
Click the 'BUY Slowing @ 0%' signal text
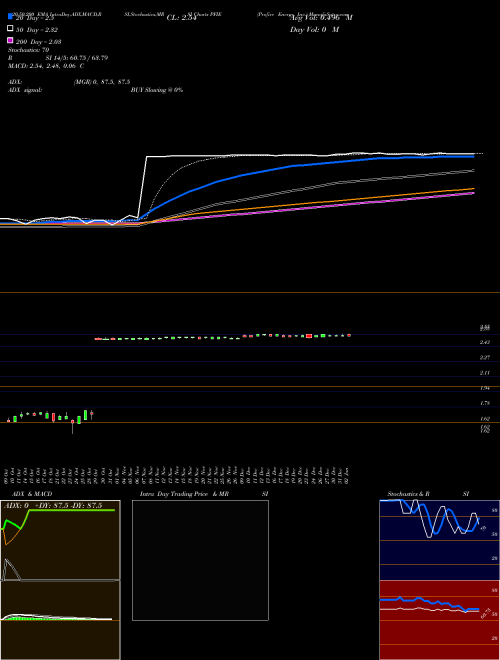(x=157, y=90)
